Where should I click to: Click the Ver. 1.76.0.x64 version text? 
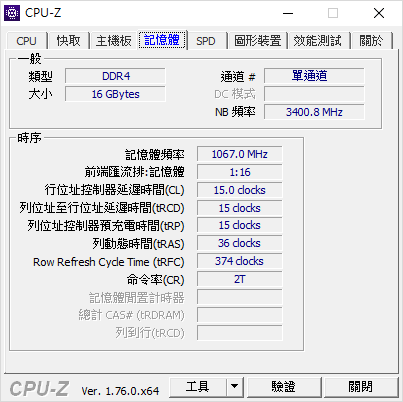[120, 391]
